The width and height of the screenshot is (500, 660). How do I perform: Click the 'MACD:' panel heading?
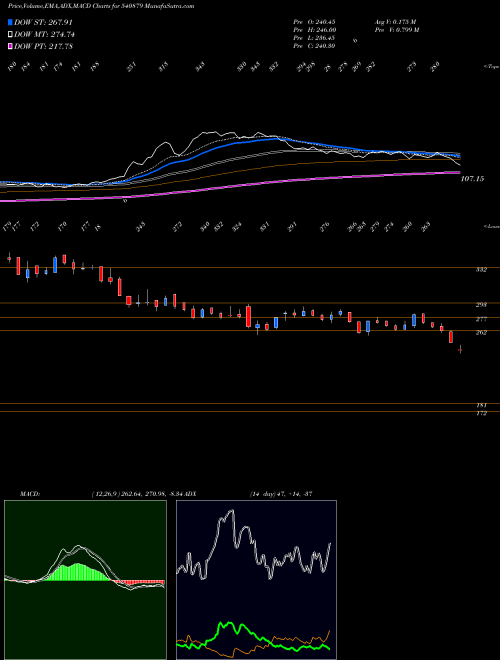click(x=30, y=493)
